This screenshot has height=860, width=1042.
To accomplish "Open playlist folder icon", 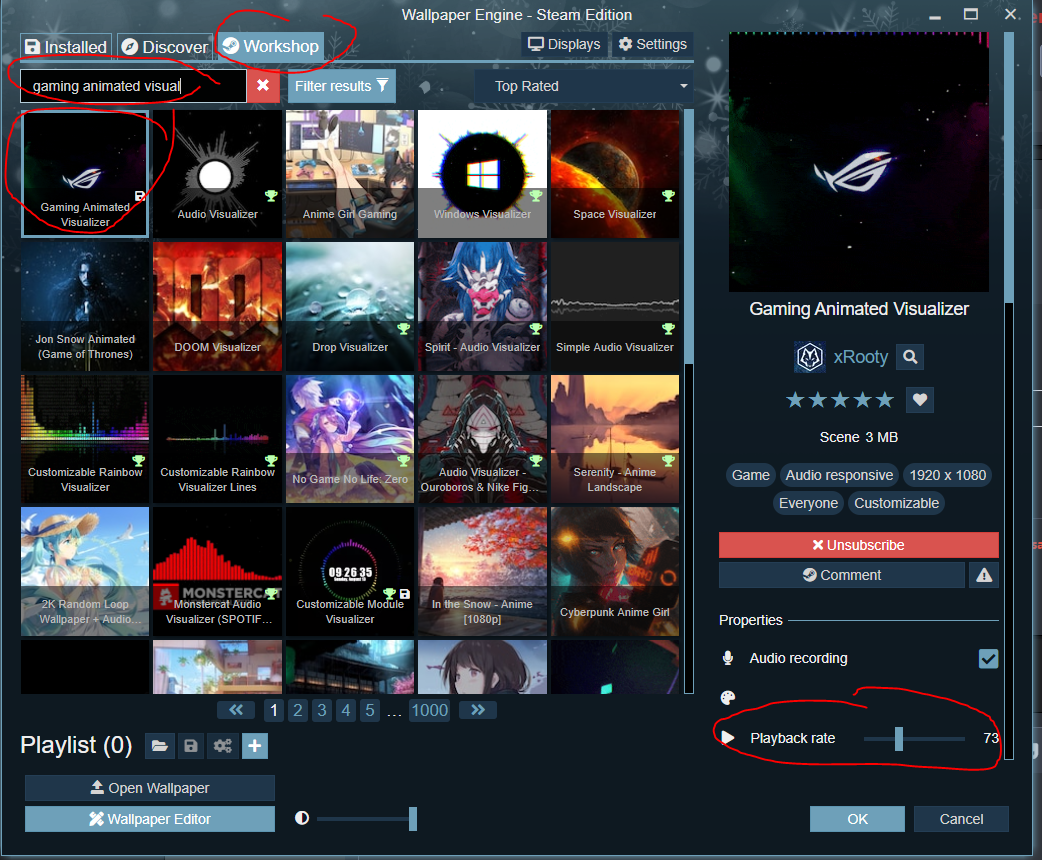I will click(x=159, y=746).
